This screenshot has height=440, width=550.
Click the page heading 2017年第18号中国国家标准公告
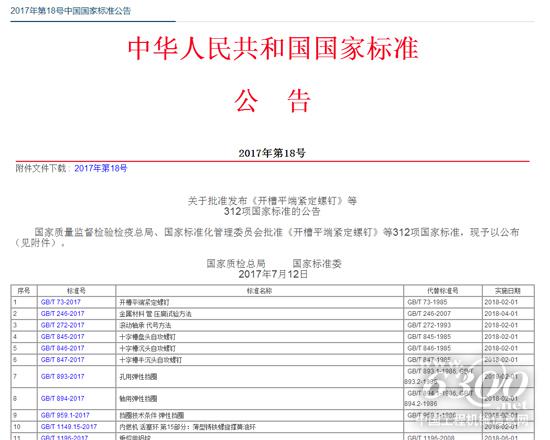71,11
